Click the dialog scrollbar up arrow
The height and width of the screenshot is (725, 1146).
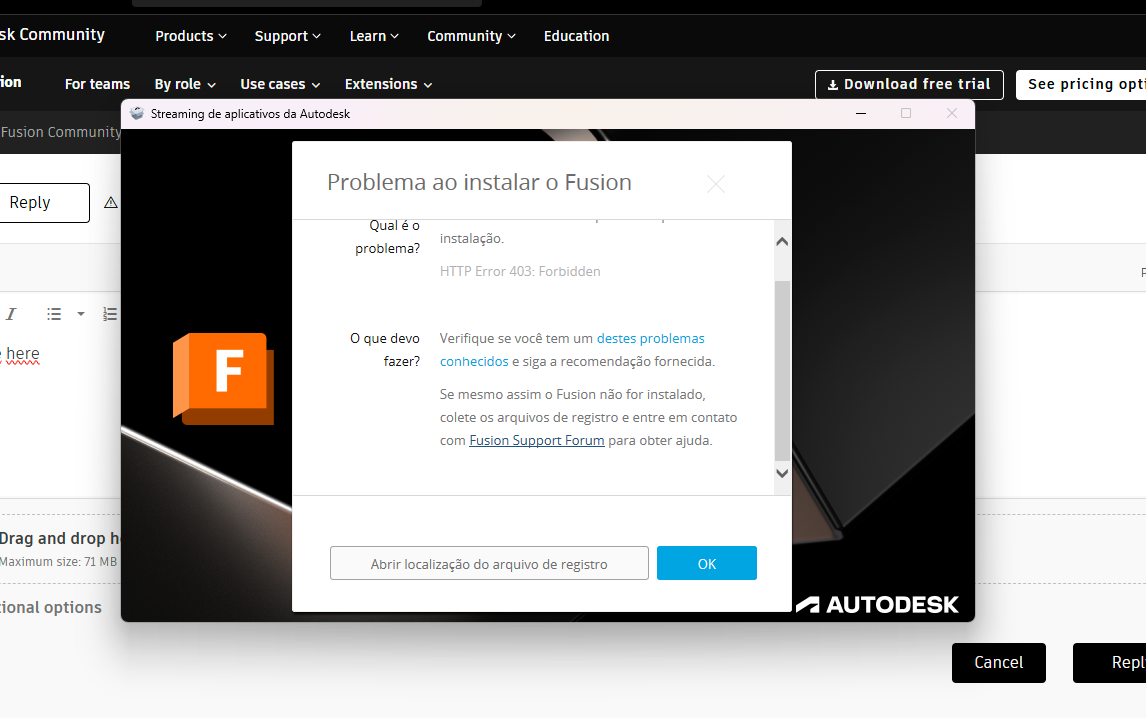pyautogui.click(x=782, y=242)
